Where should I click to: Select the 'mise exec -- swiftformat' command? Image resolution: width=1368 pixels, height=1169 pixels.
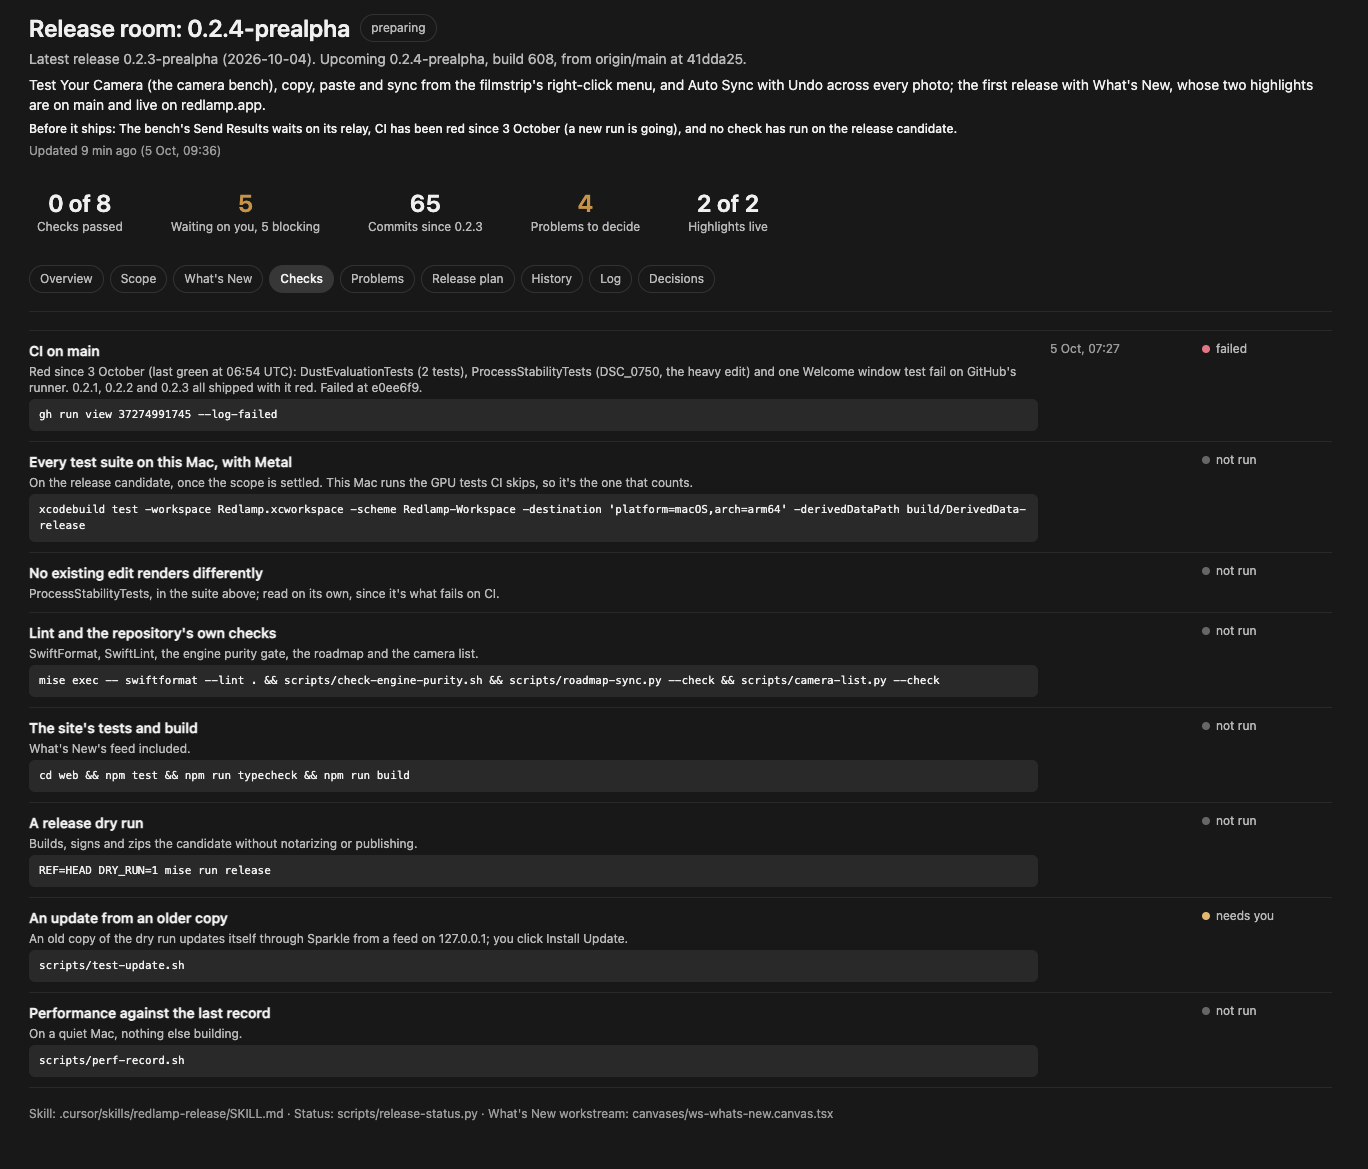click(x=533, y=681)
